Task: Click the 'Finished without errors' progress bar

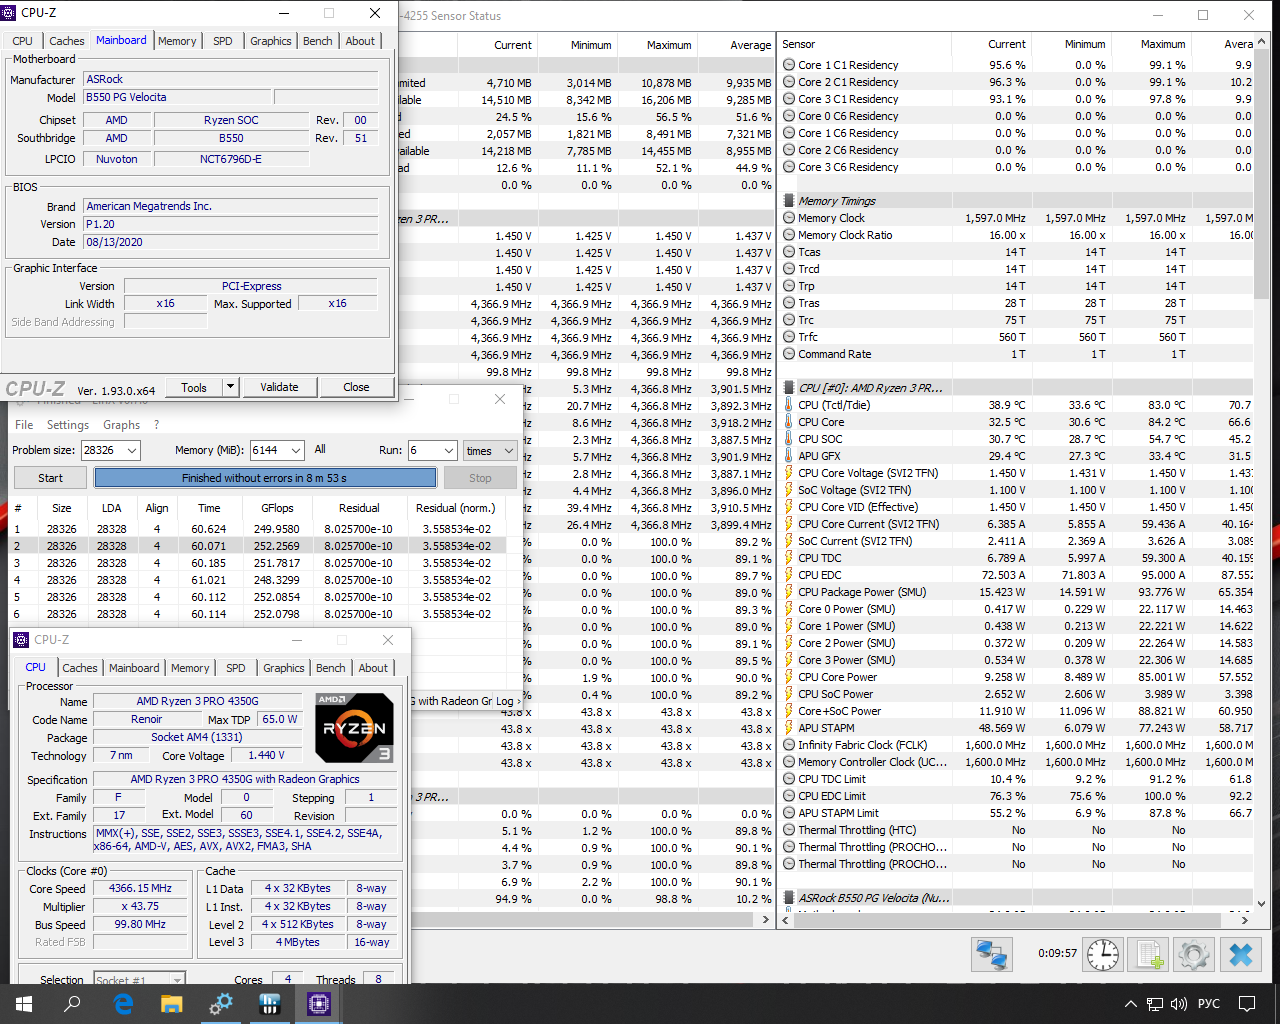Action: (265, 478)
